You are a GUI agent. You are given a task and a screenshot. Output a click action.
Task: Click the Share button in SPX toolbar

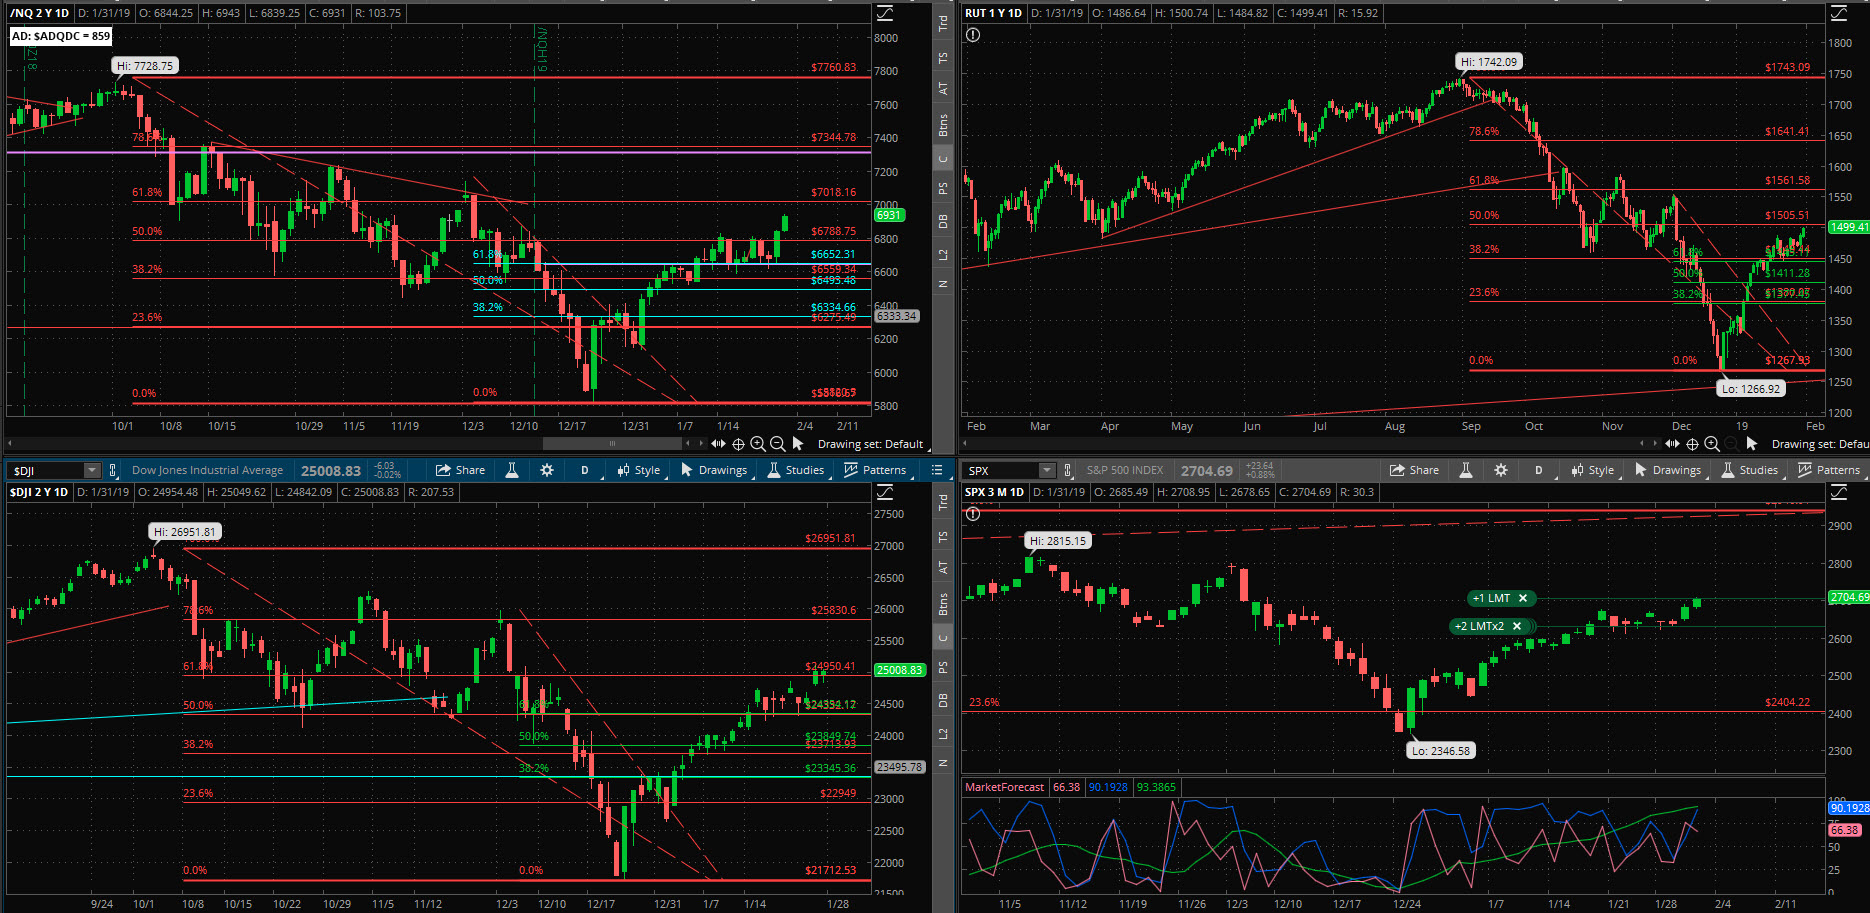[x=1415, y=470]
